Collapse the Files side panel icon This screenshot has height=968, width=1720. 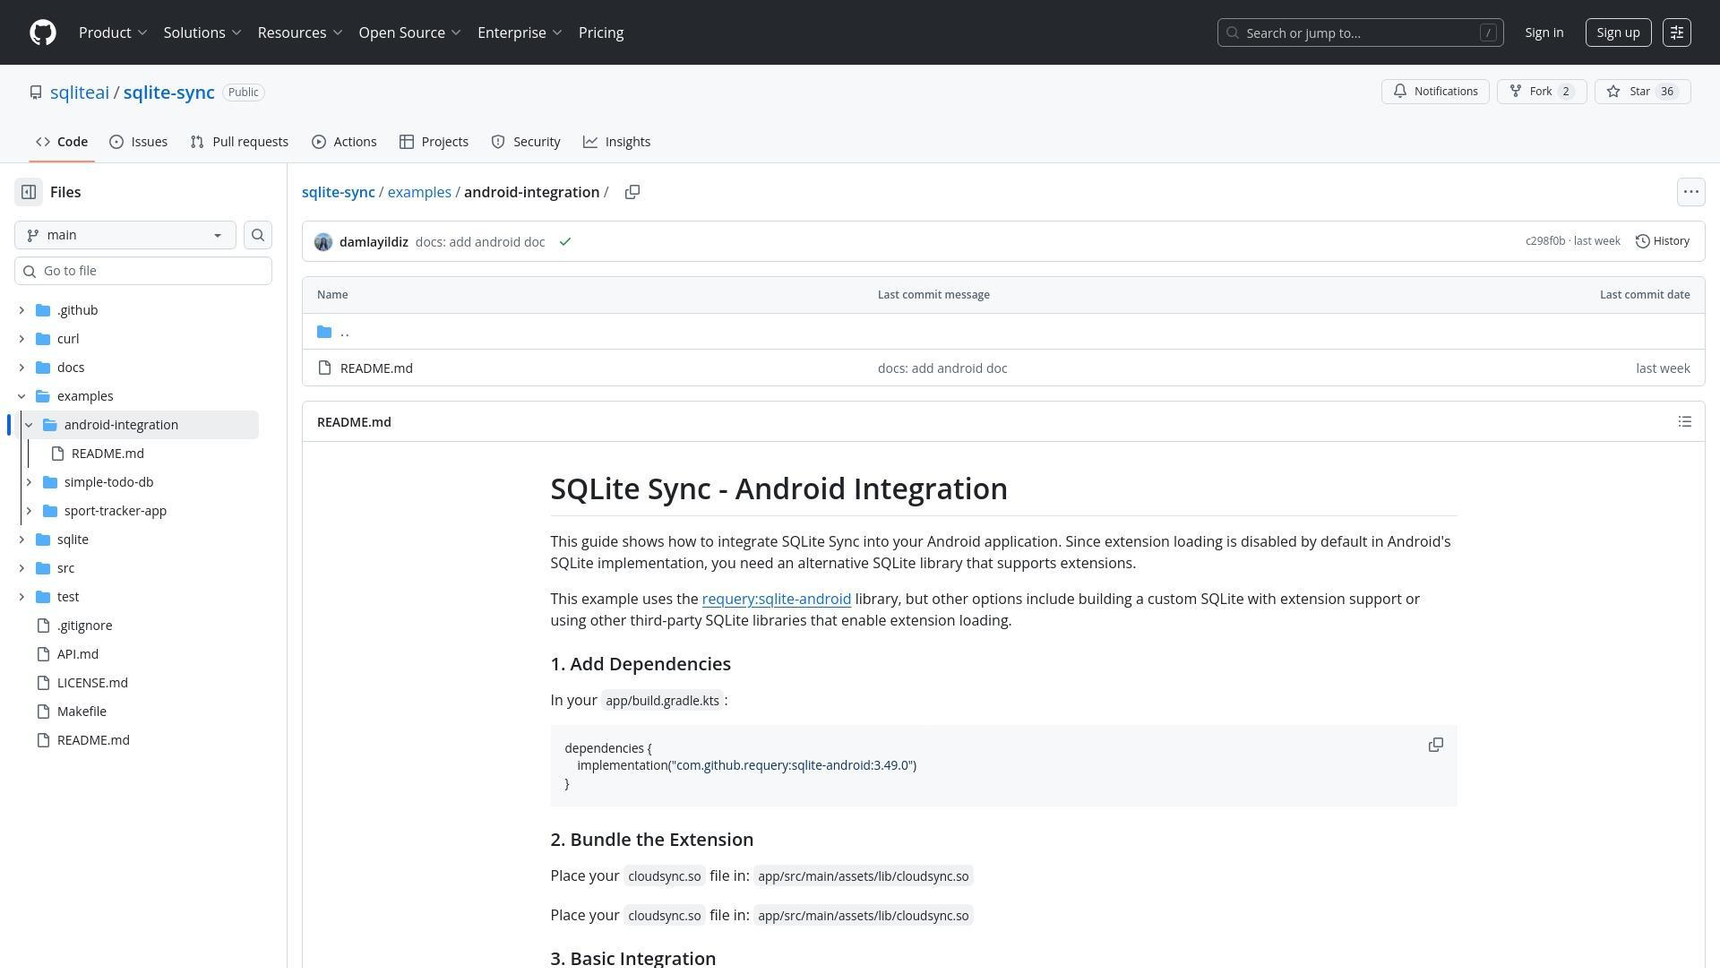(x=29, y=192)
